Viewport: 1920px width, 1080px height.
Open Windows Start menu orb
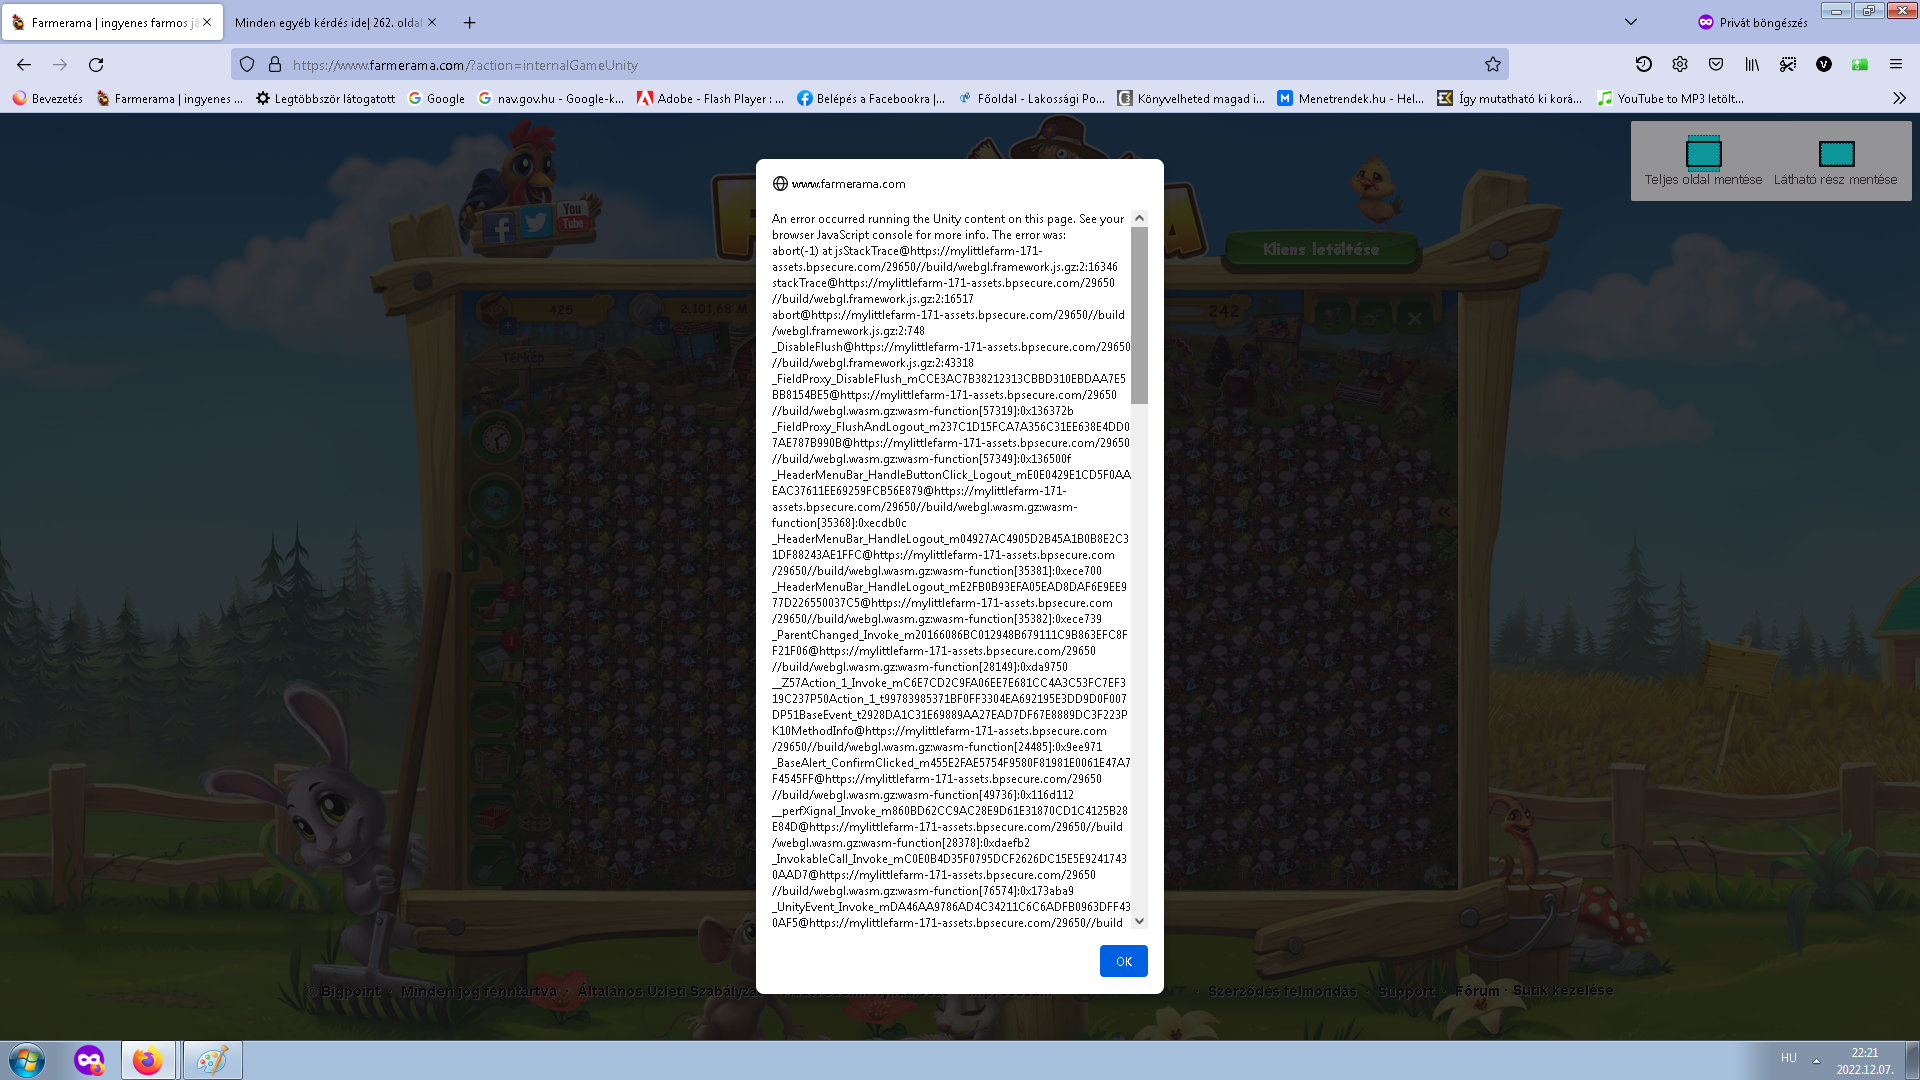coord(27,1060)
